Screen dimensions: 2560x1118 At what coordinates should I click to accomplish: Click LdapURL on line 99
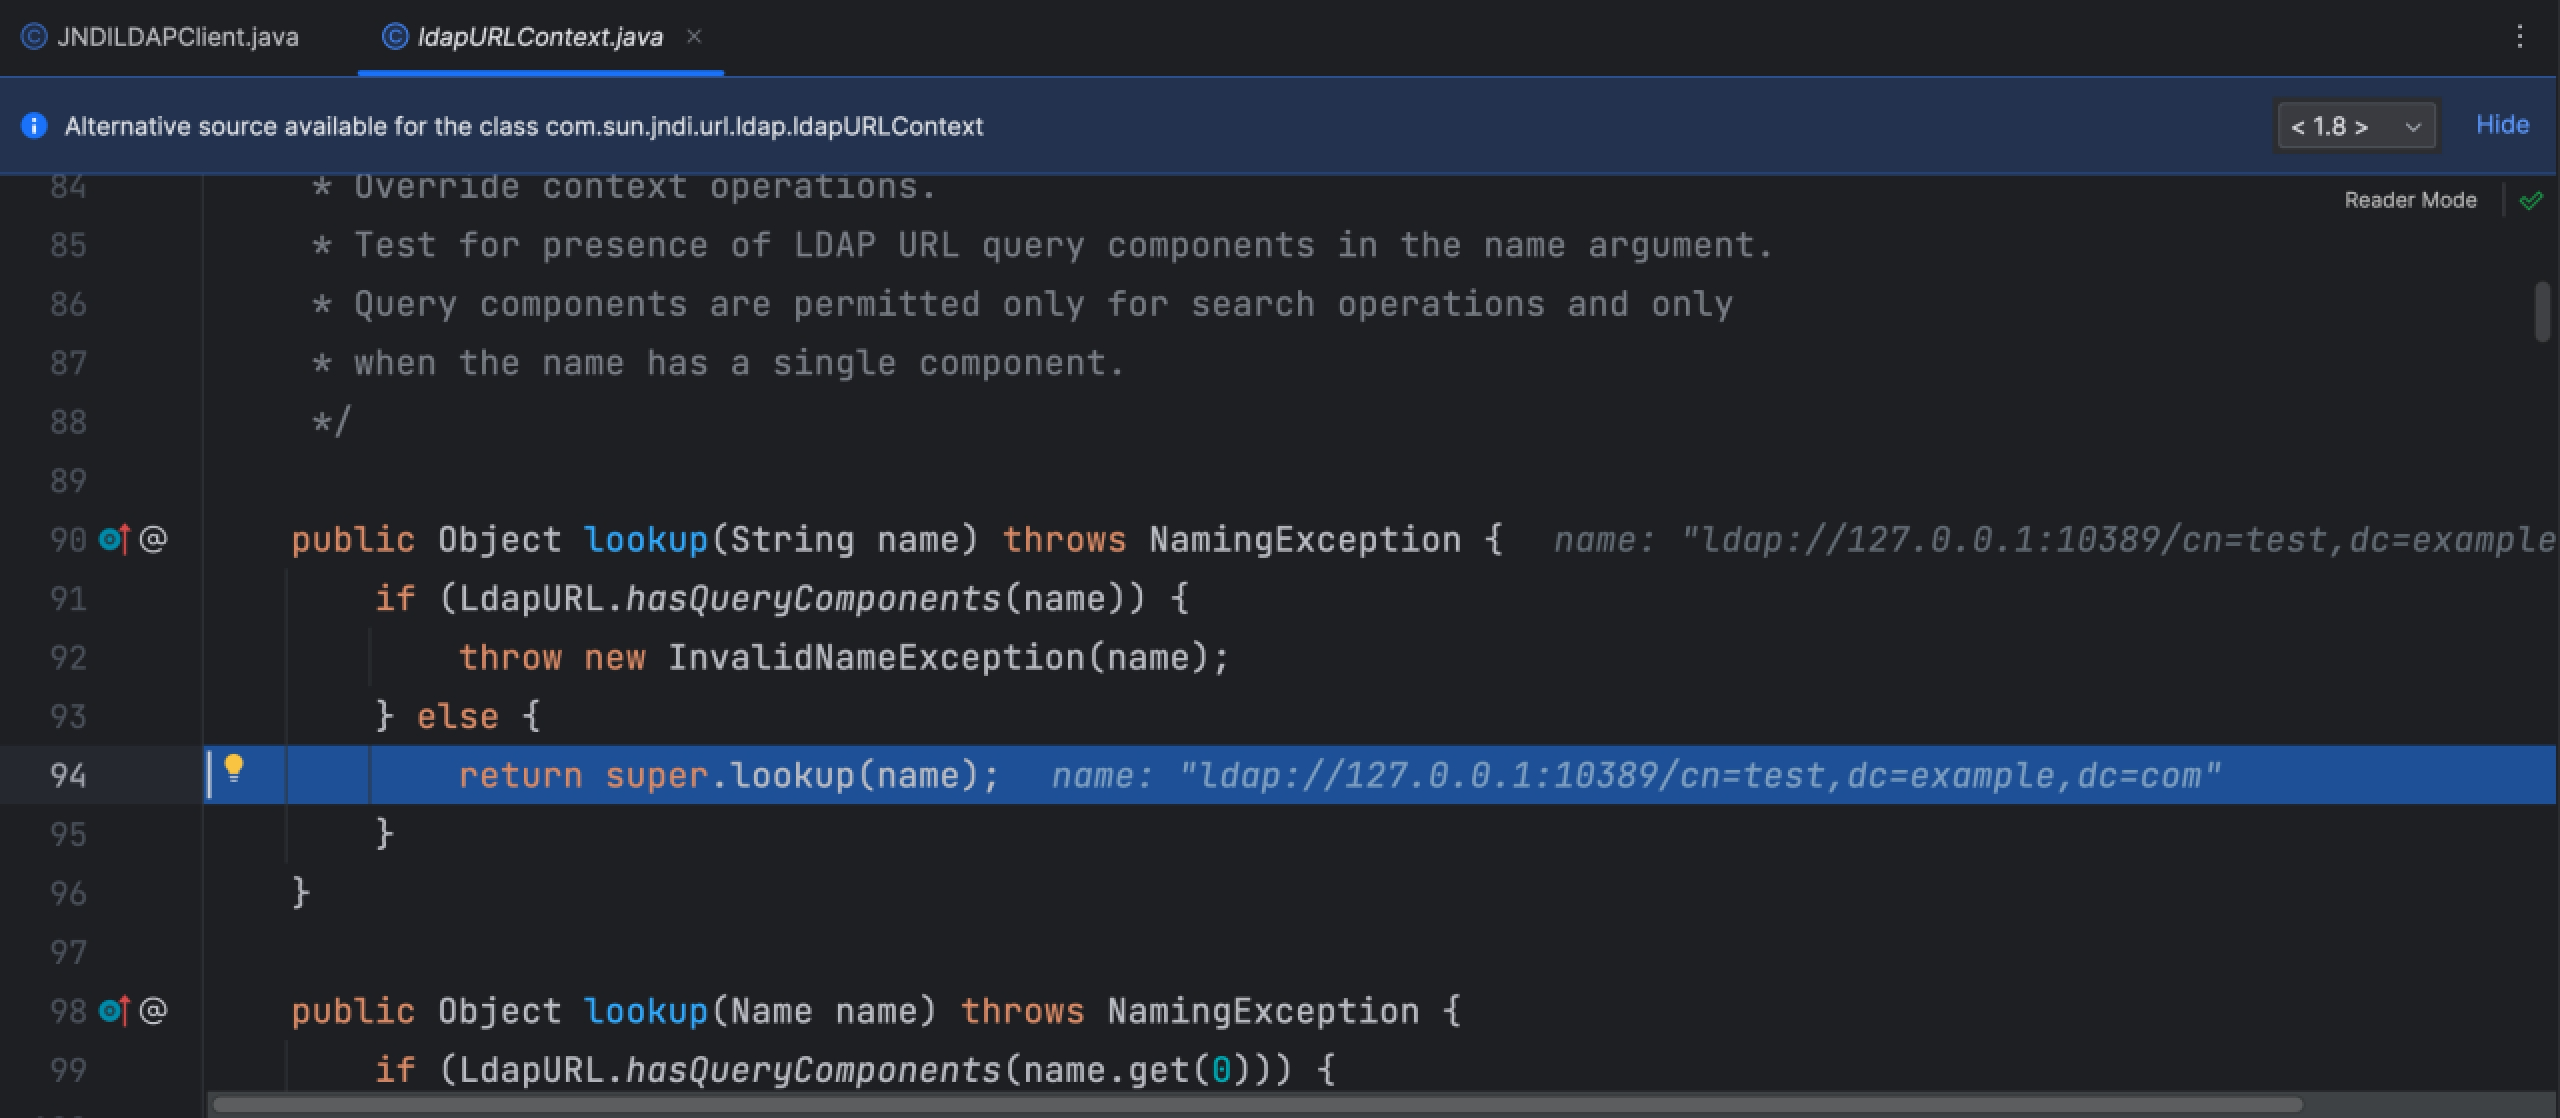[x=530, y=1070]
